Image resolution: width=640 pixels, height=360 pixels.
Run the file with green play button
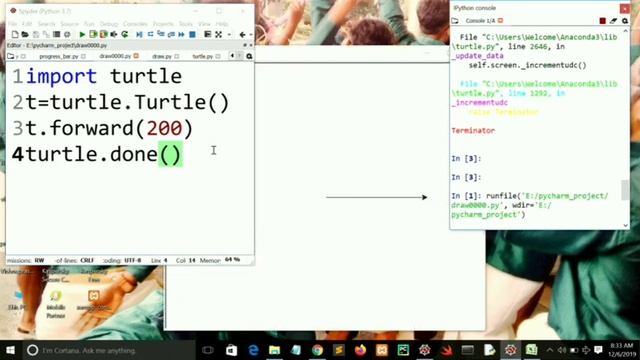pos(82,35)
